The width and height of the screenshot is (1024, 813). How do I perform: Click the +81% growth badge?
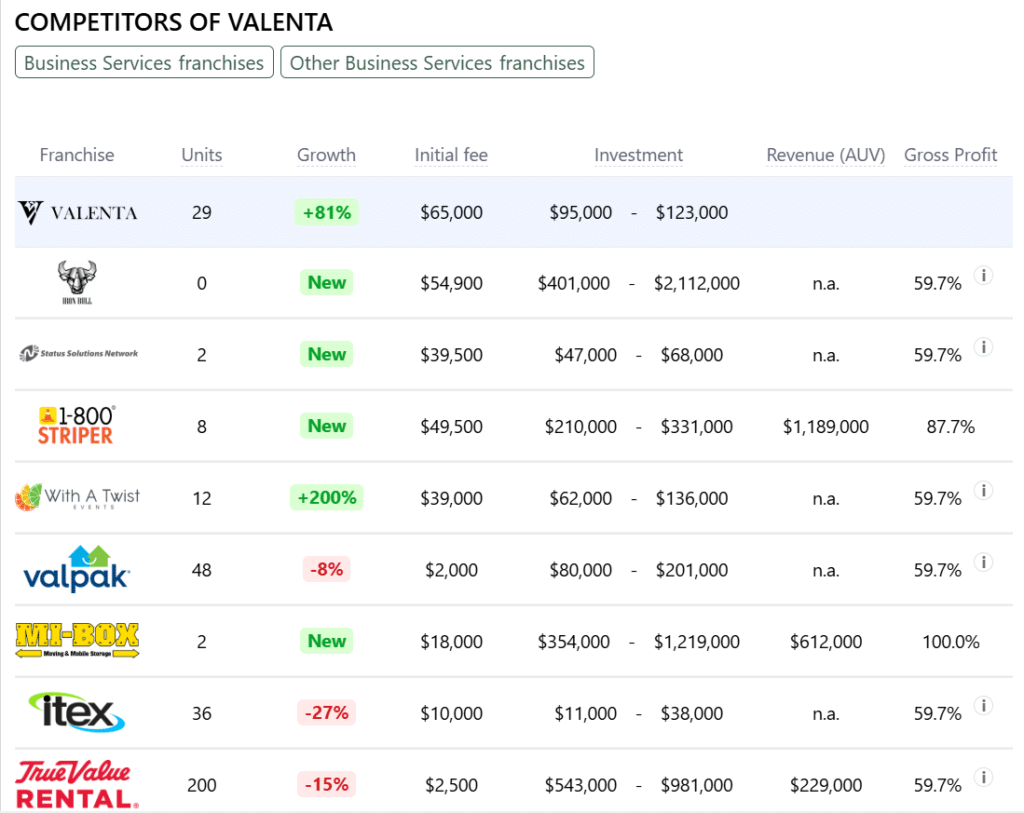click(x=327, y=212)
